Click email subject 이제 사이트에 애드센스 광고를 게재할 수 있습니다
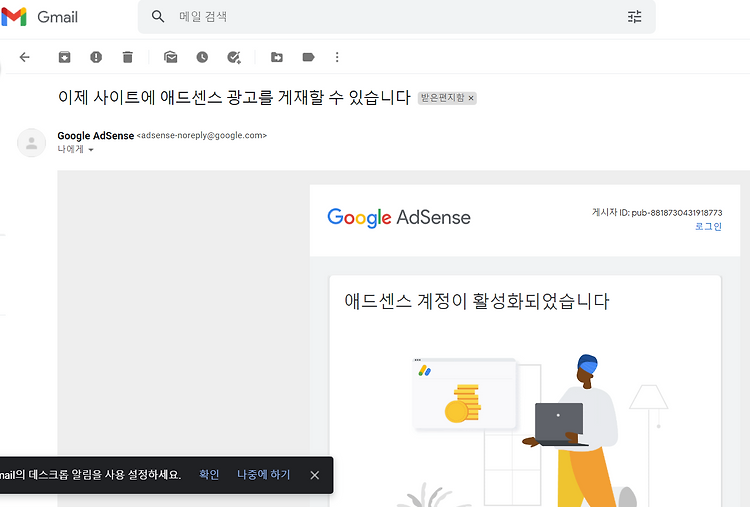Viewport: 750px width, 507px height. point(234,98)
